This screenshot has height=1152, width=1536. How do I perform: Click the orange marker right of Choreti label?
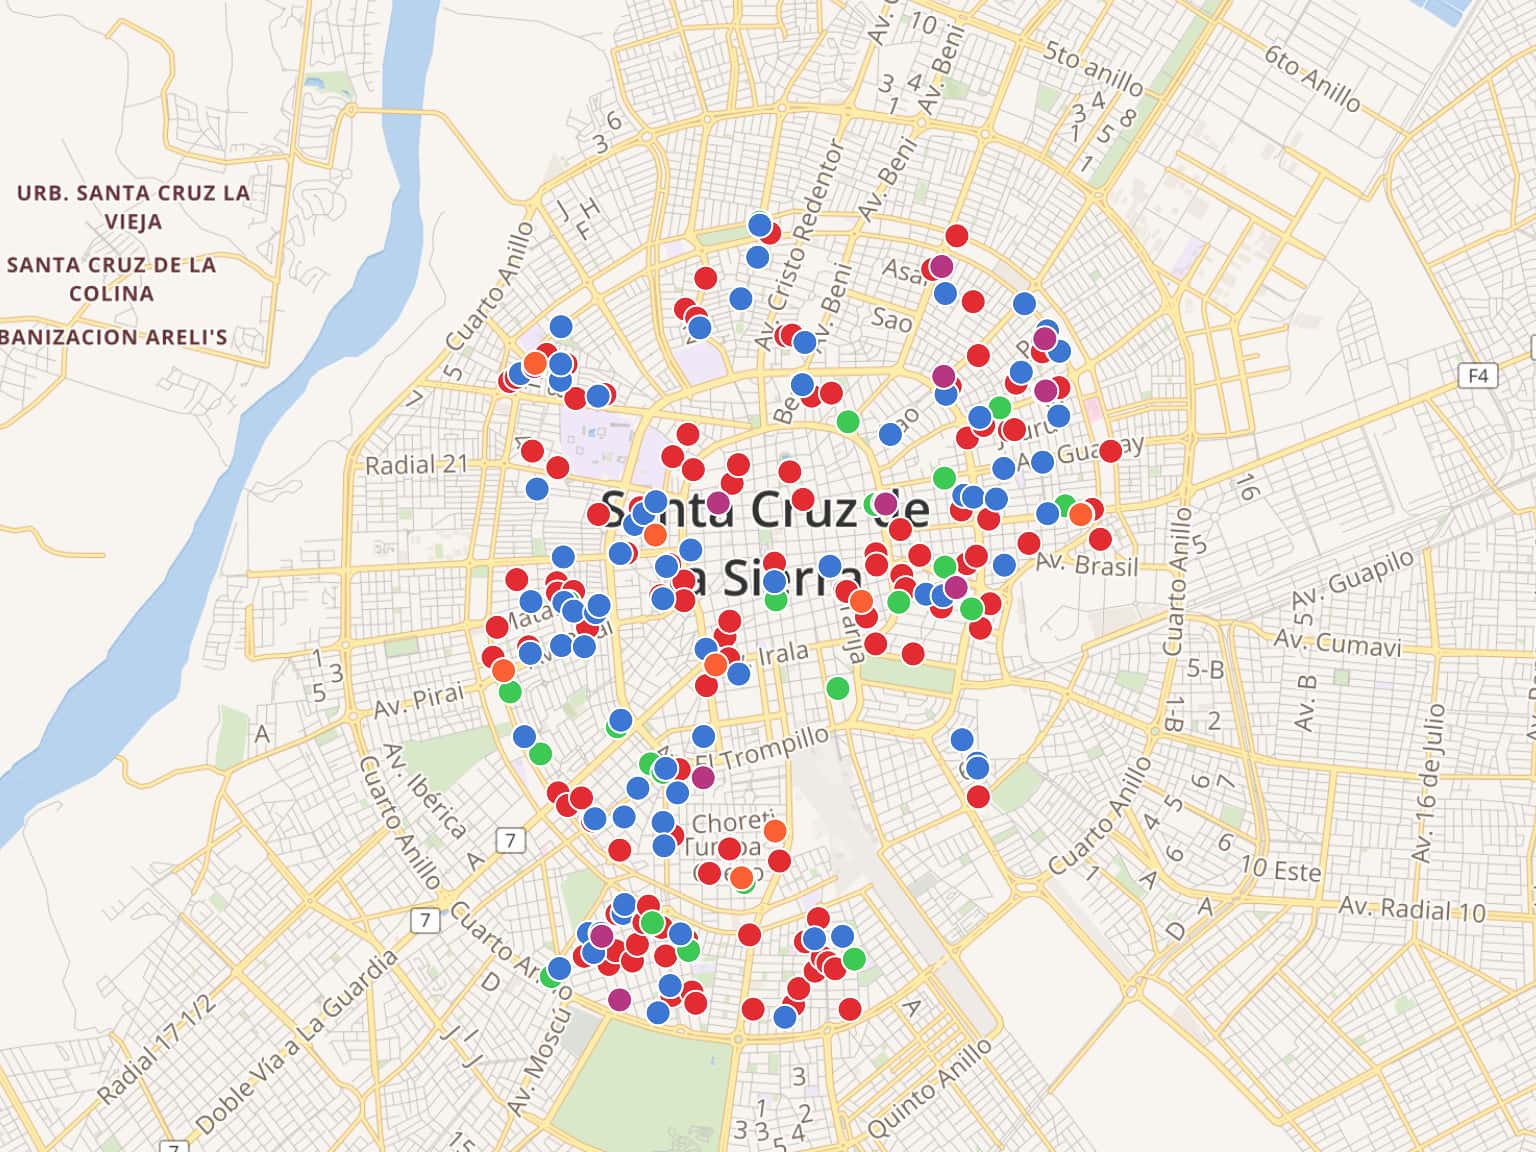(x=775, y=831)
